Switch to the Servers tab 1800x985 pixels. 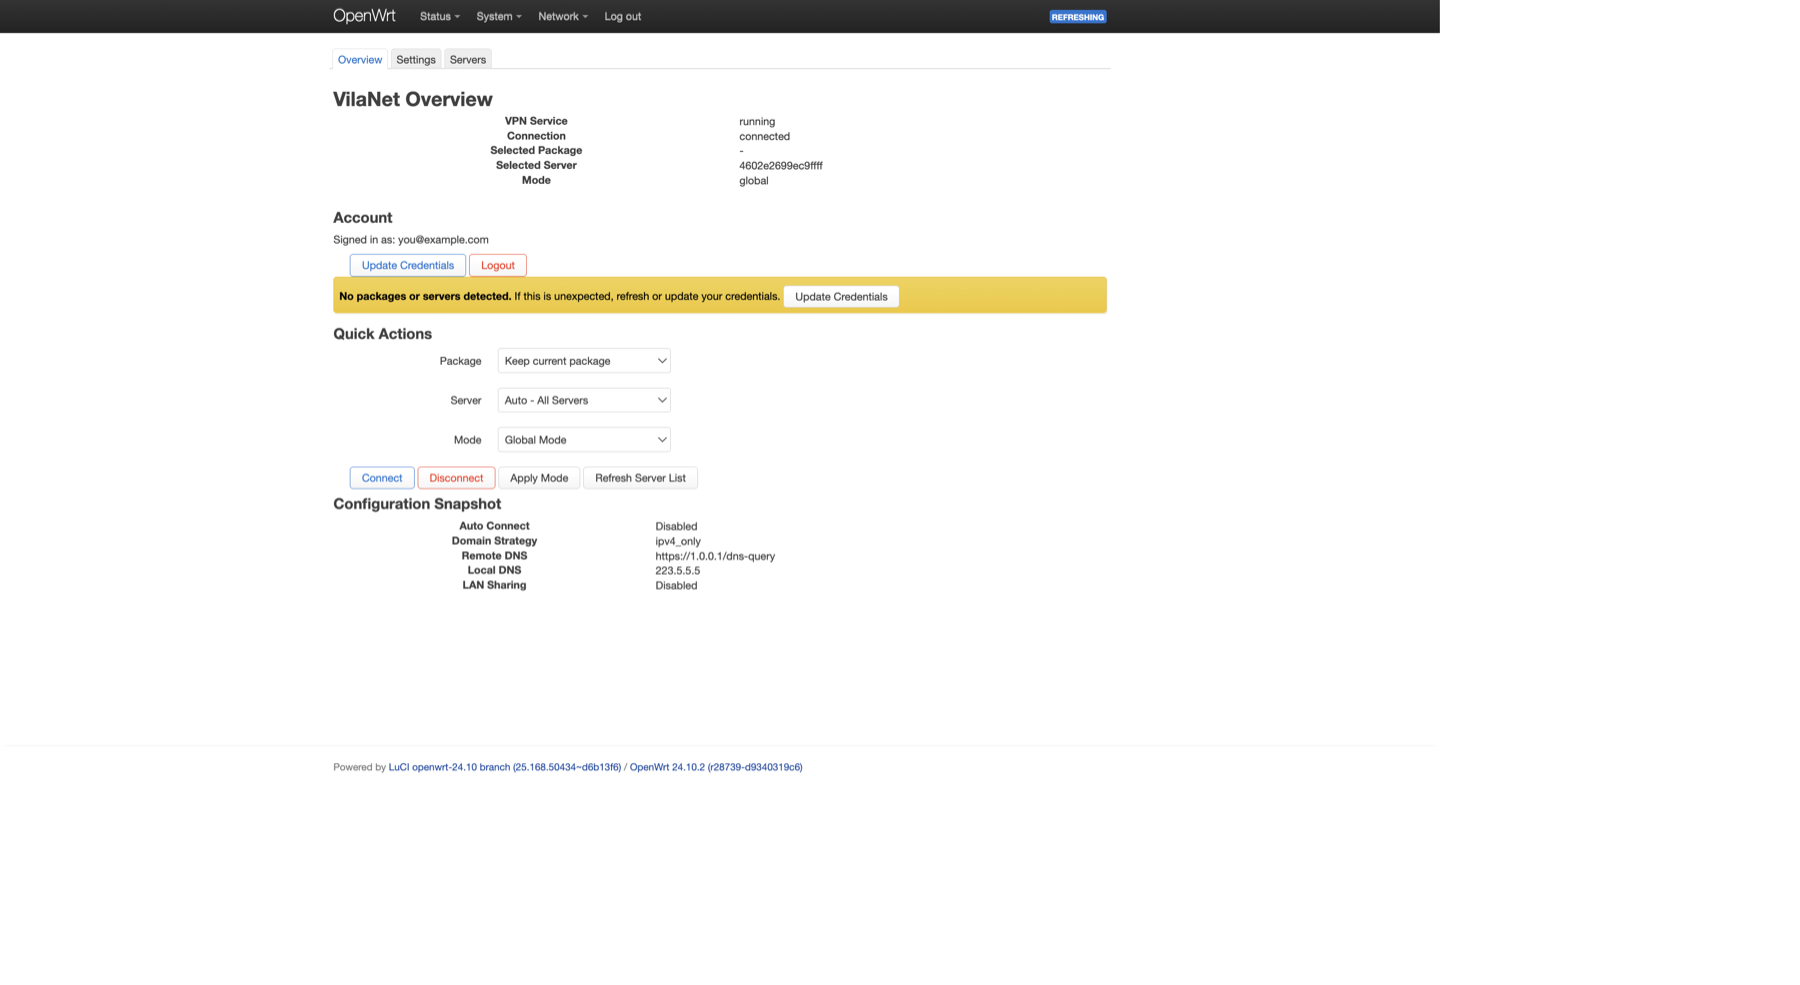tap(468, 60)
